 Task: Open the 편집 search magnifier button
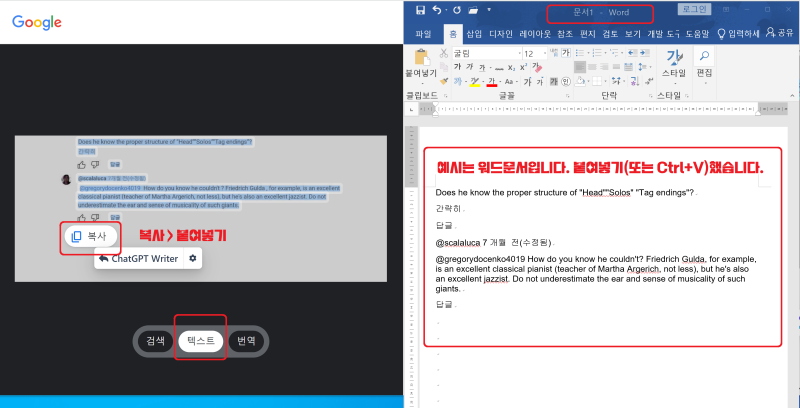click(x=704, y=56)
